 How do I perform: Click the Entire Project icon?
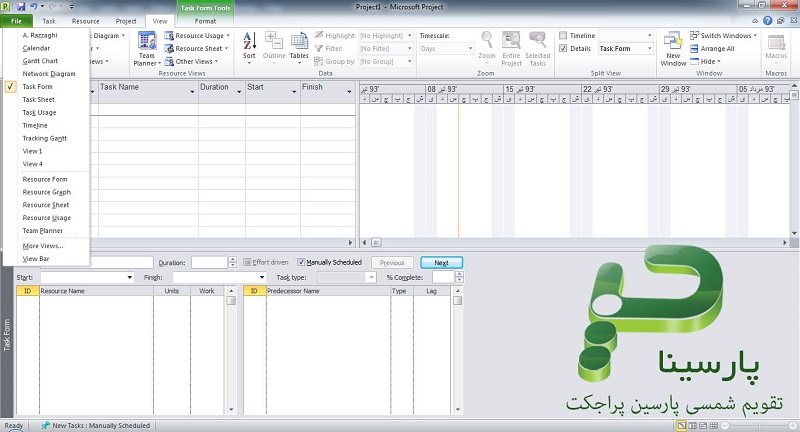point(511,41)
